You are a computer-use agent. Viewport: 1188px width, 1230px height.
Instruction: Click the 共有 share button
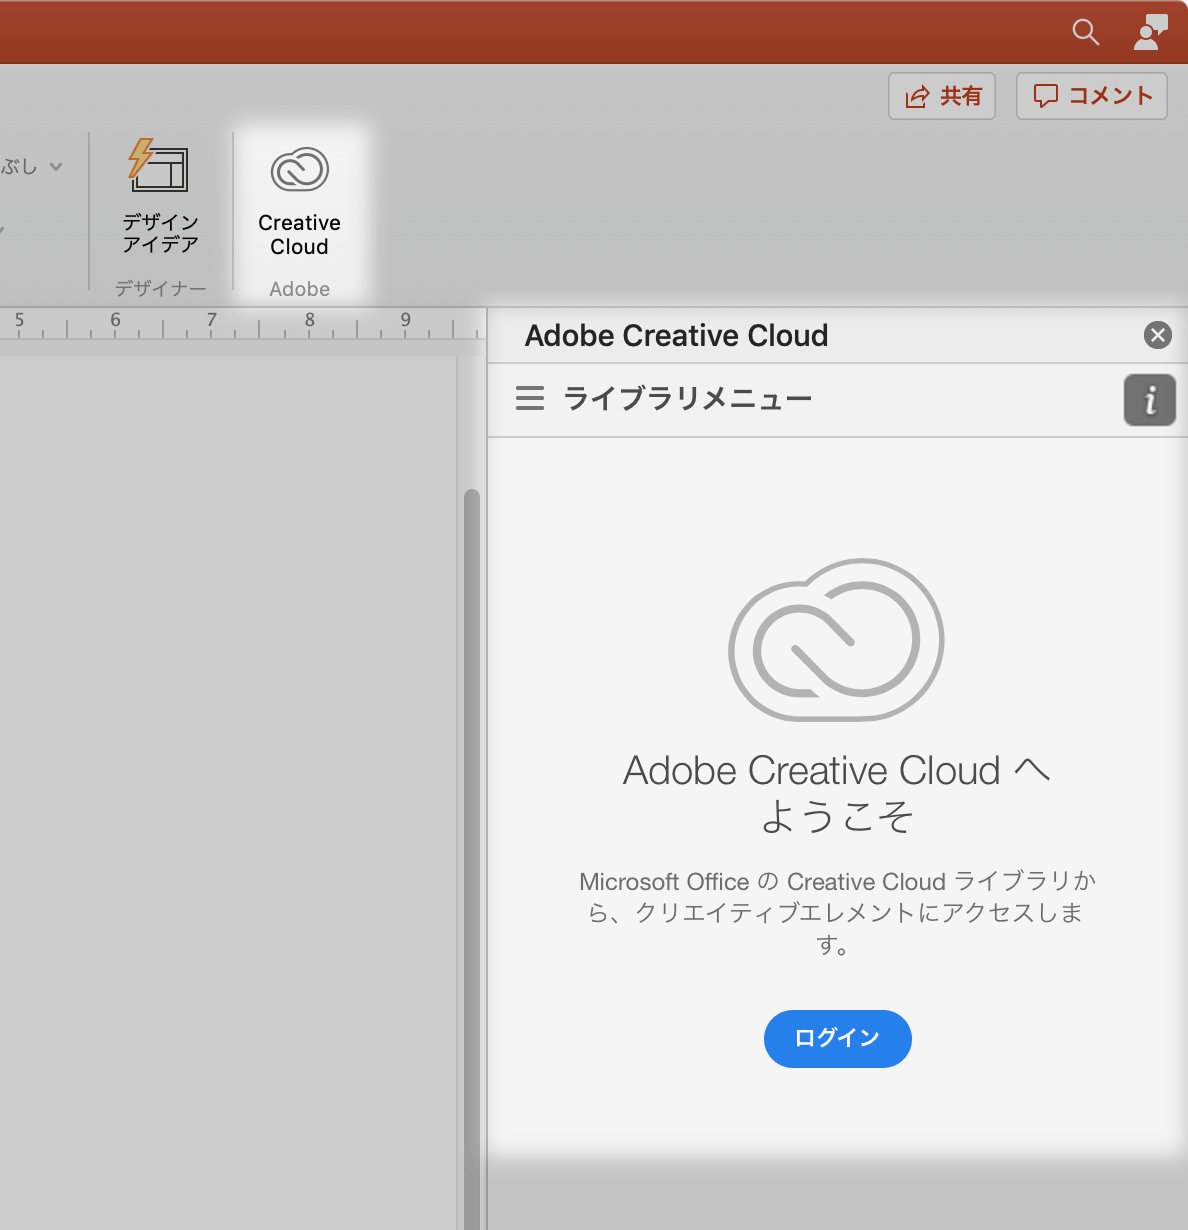coord(942,96)
